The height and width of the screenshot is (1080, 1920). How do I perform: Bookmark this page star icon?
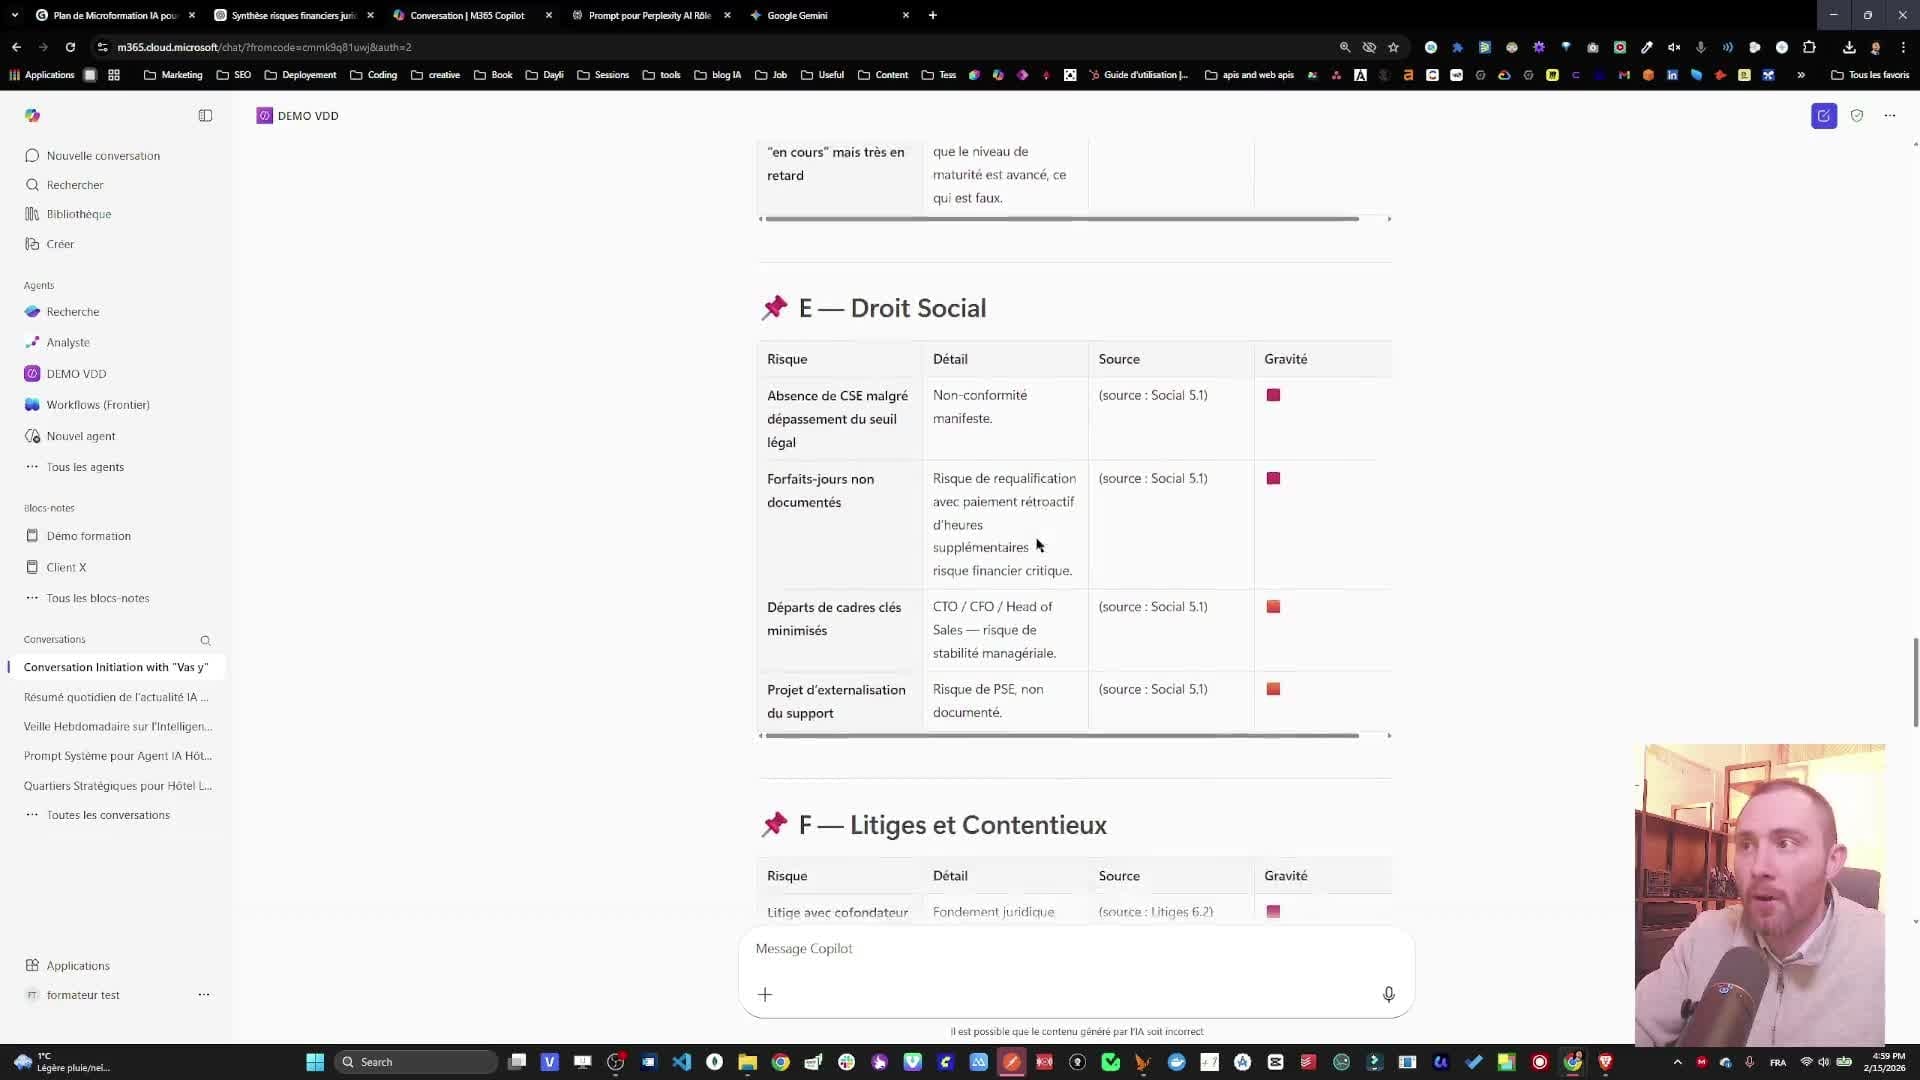[1393, 47]
